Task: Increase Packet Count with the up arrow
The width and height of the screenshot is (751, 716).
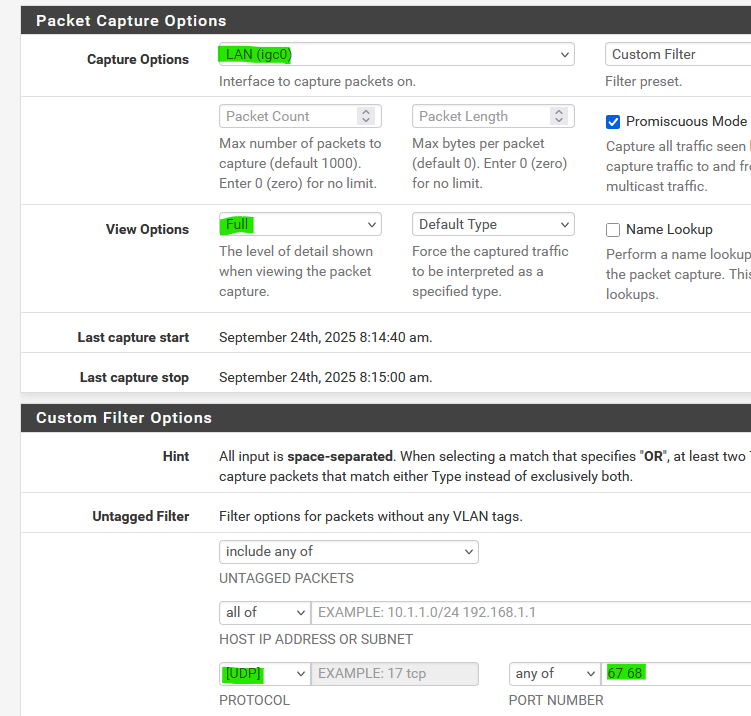Action: pos(366,112)
